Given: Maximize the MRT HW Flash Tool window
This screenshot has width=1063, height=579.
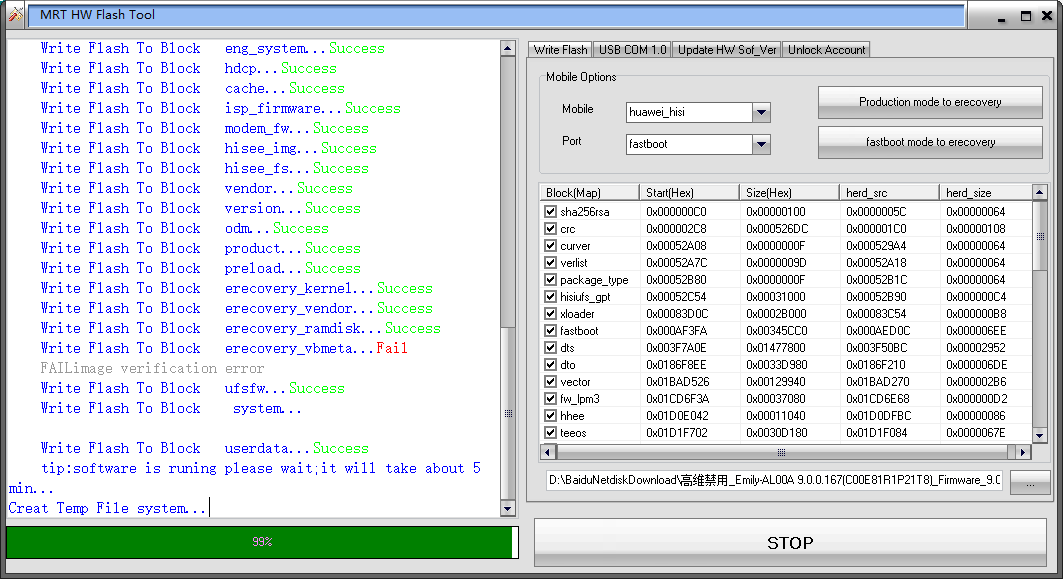Looking at the screenshot, I should point(1026,16).
